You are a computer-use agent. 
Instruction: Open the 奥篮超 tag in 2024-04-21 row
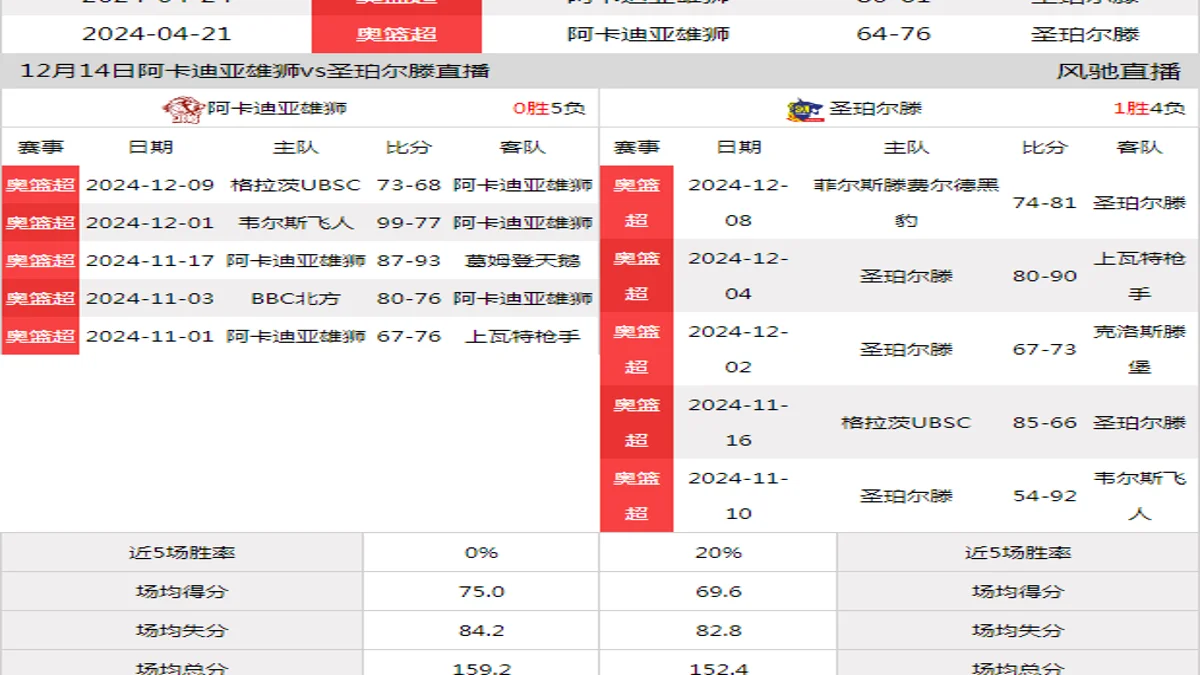397,34
